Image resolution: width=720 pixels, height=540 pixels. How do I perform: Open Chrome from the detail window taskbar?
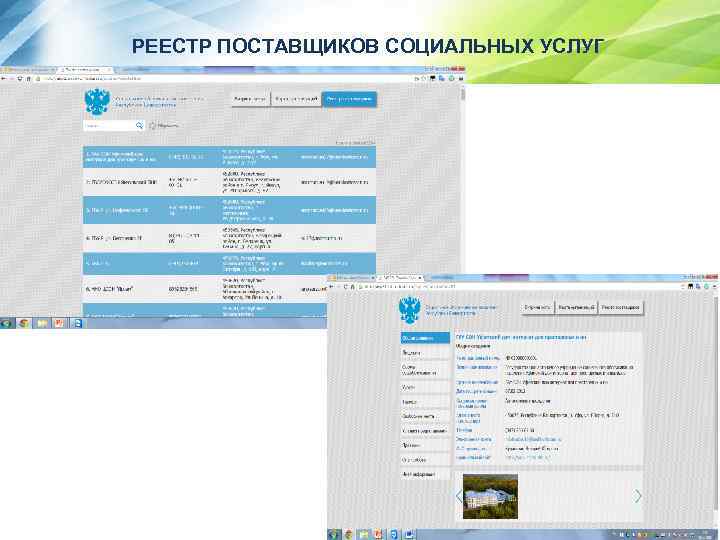pyautogui.click(x=349, y=534)
